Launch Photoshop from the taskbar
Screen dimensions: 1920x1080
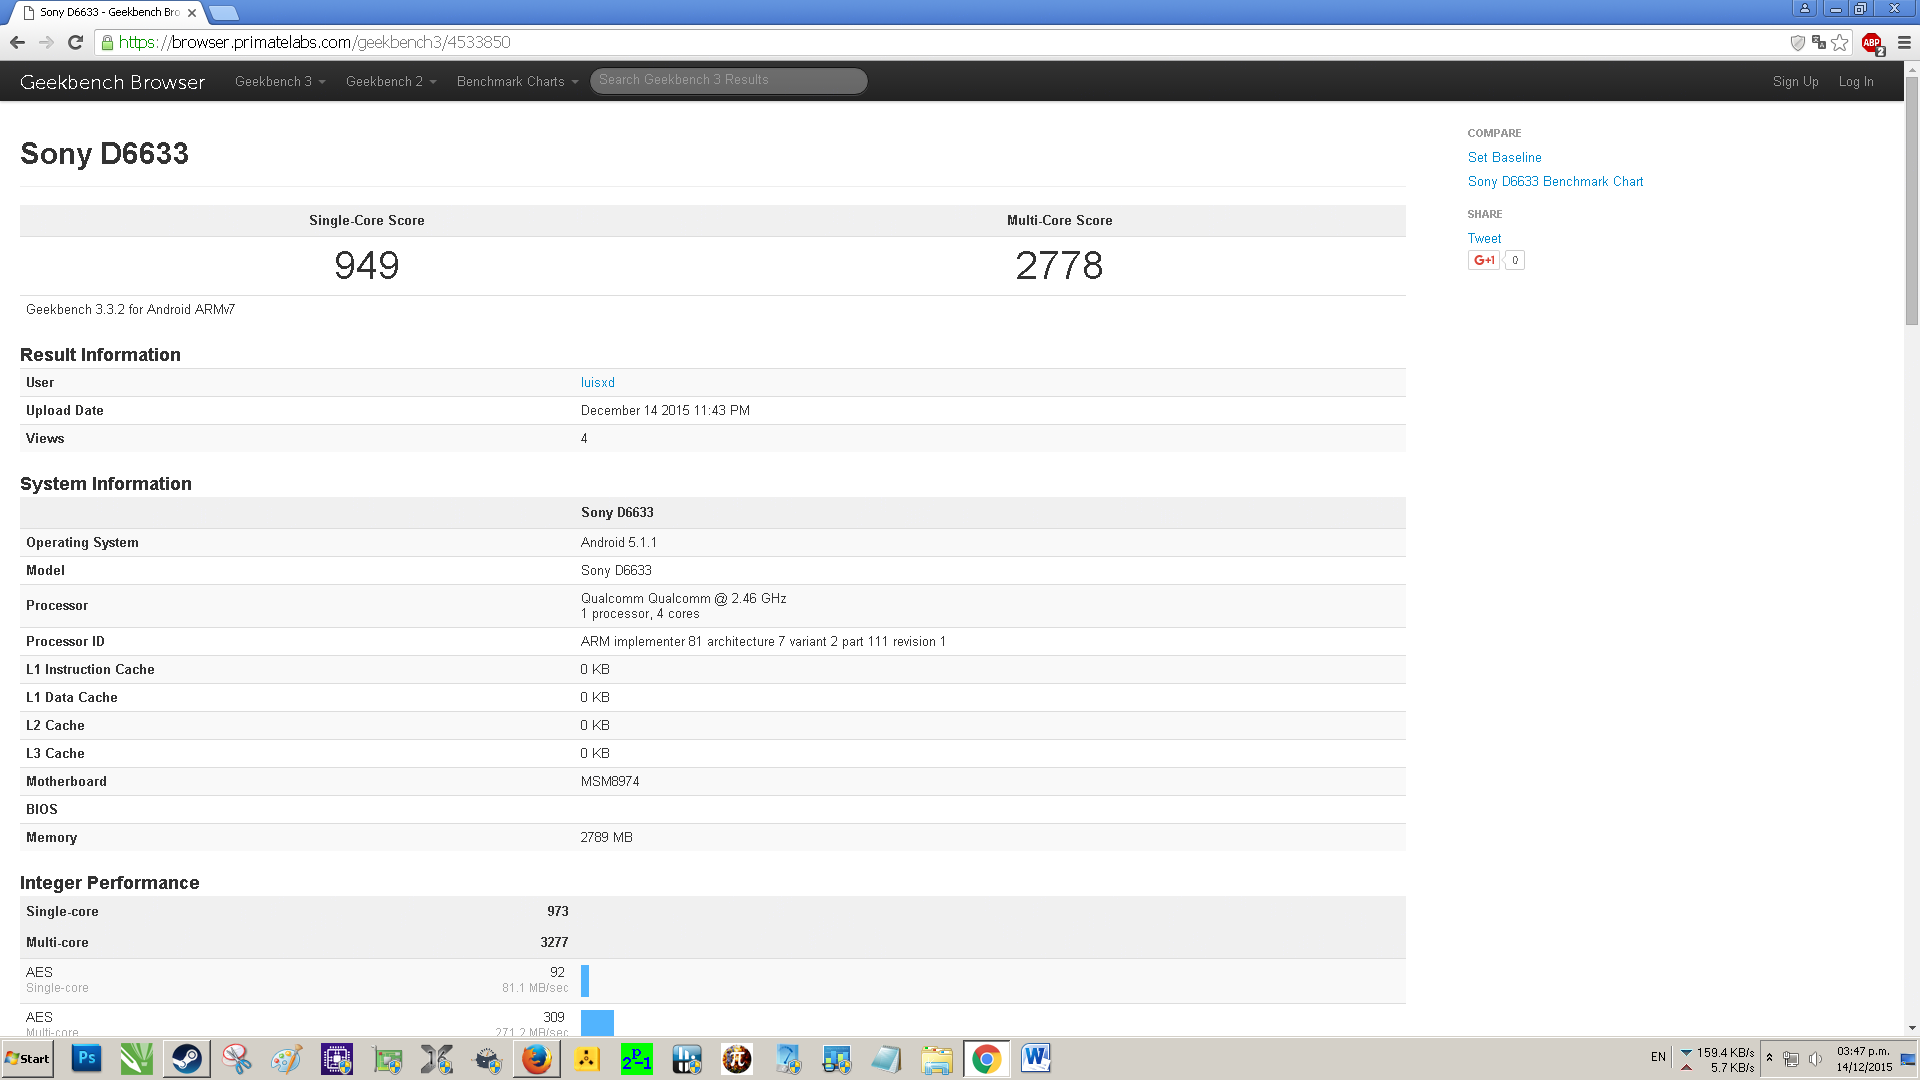[x=86, y=1059]
